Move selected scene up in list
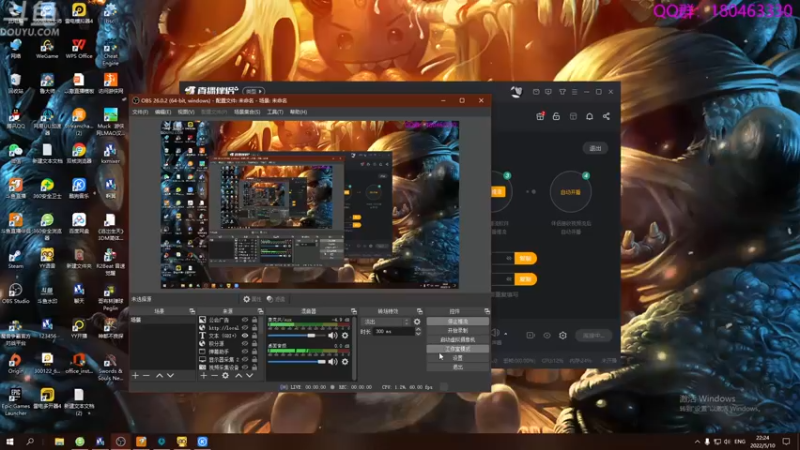 [159, 376]
